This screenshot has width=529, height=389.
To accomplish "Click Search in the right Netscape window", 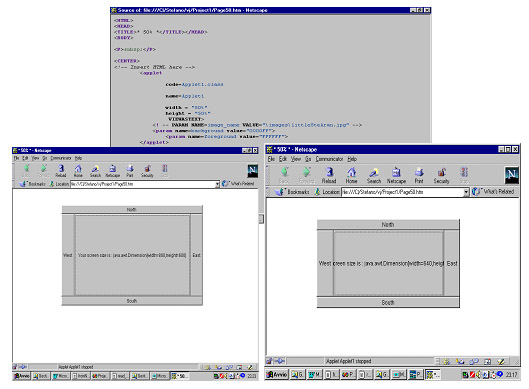I will coord(374,176).
